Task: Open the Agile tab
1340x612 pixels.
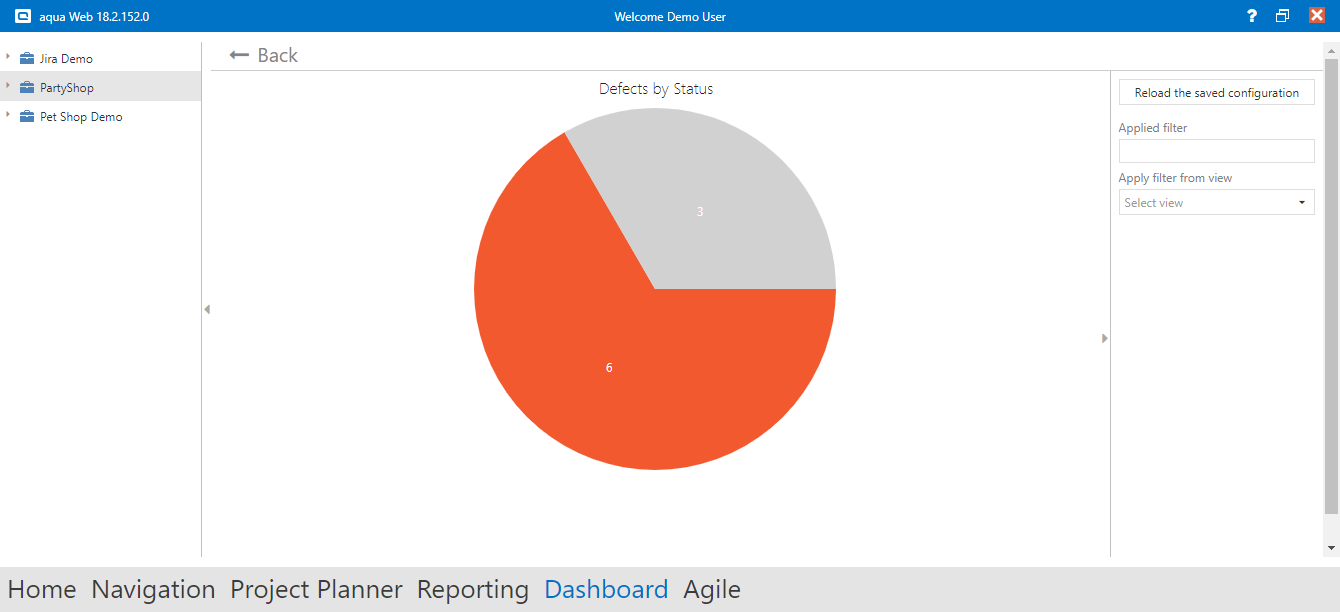Action: (x=711, y=590)
